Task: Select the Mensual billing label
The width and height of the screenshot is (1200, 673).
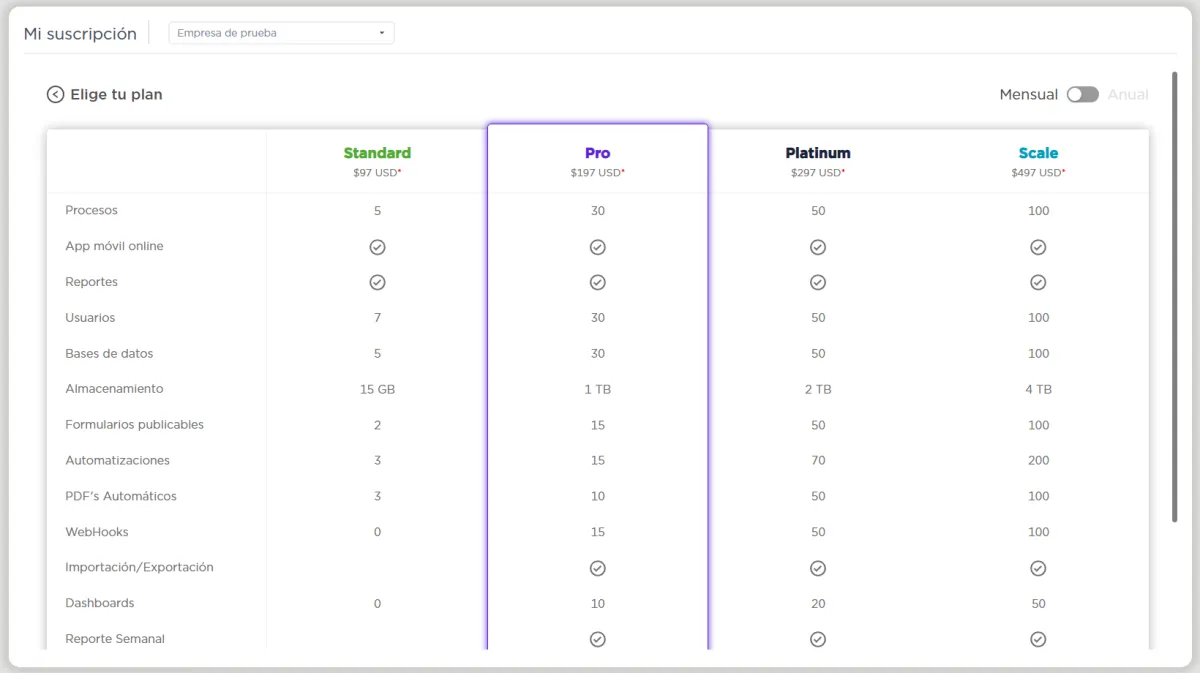Action: (x=1028, y=95)
